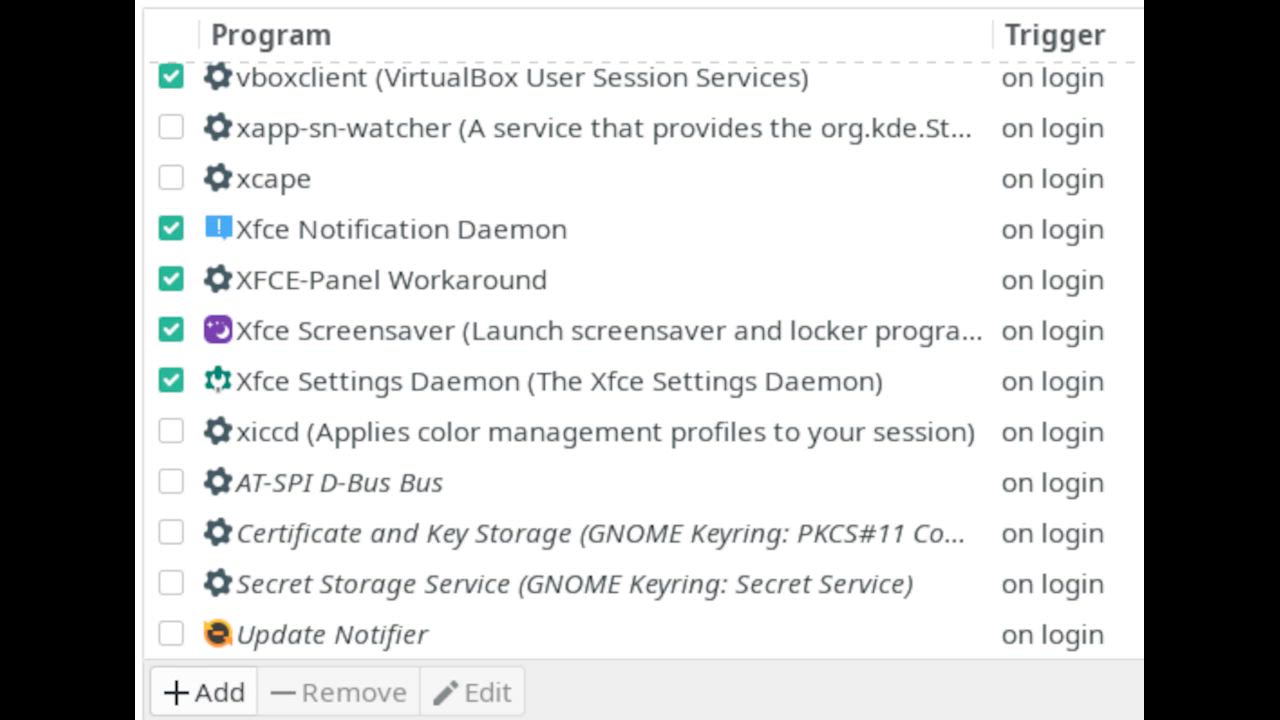Click the Xfce Settings Daemon icon
Viewport: 1280px width, 720px height.
(x=218, y=381)
